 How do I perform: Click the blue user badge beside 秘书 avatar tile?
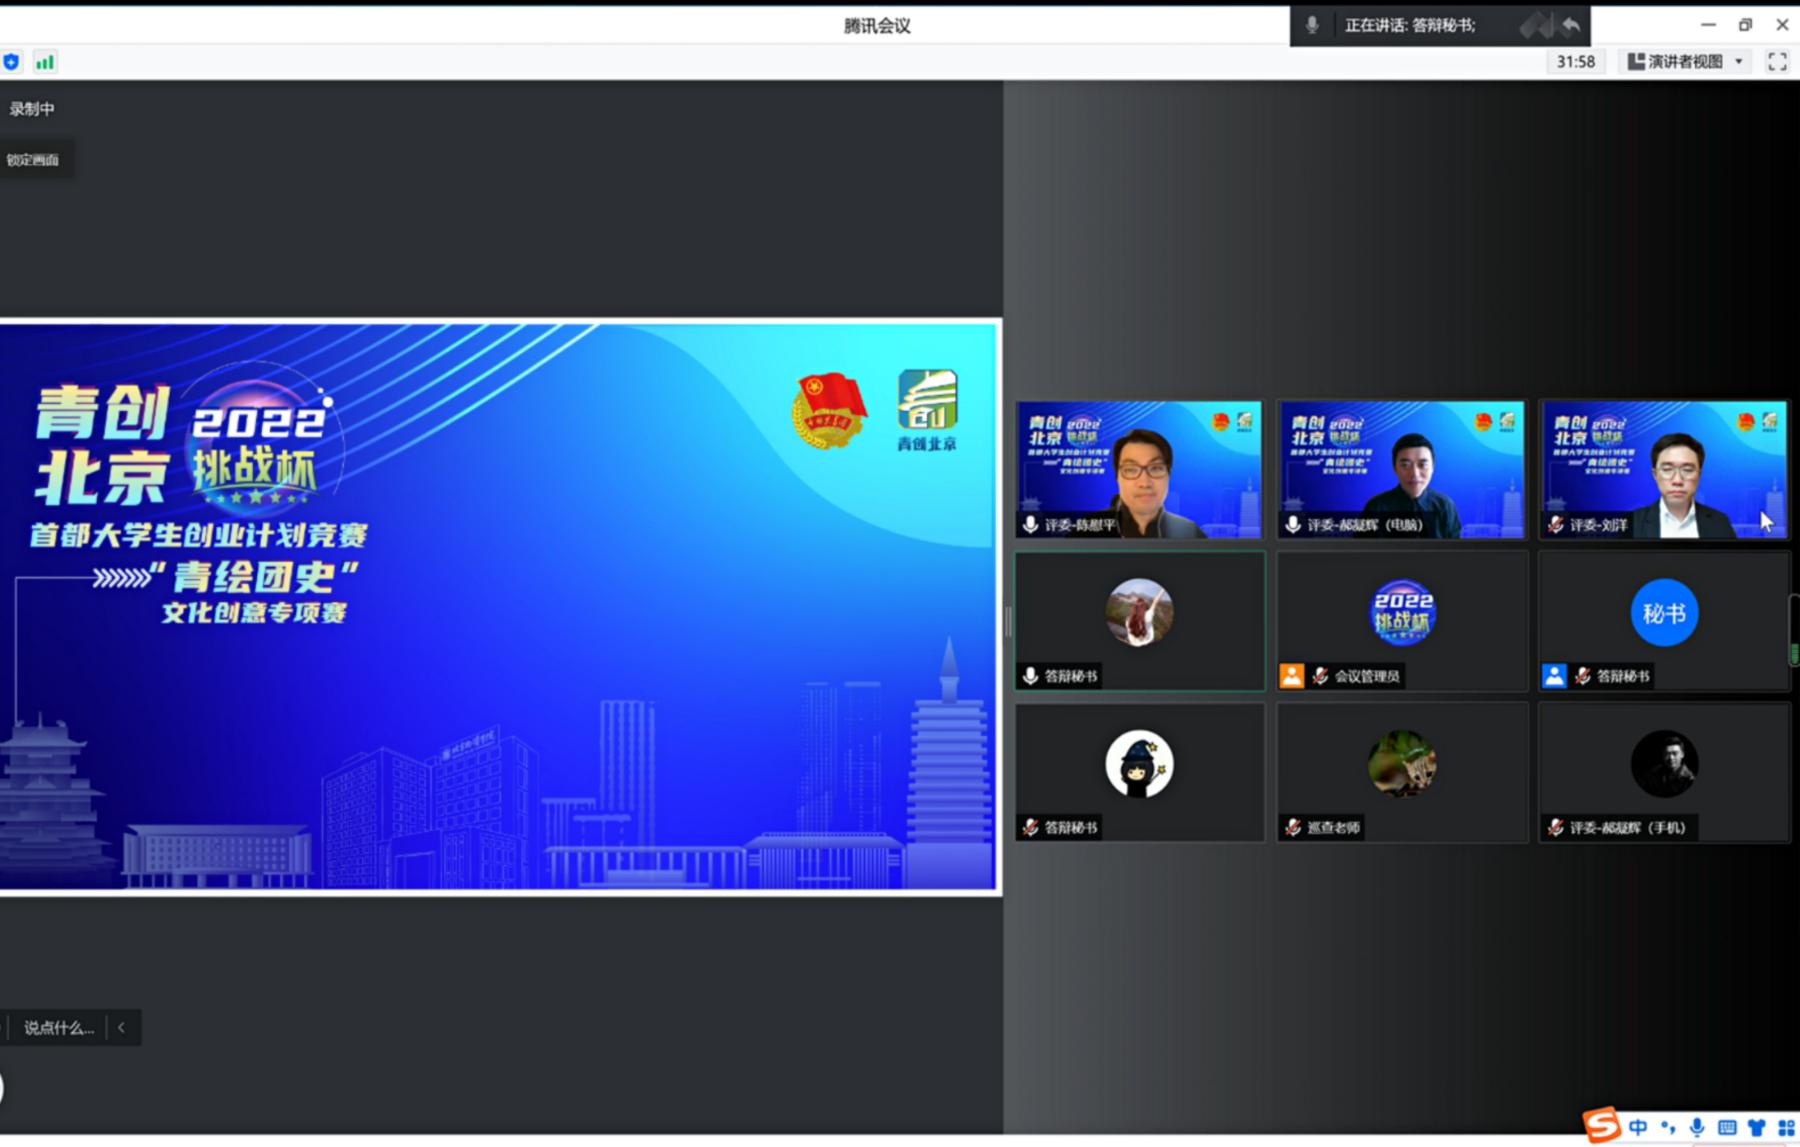coord(1554,676)
